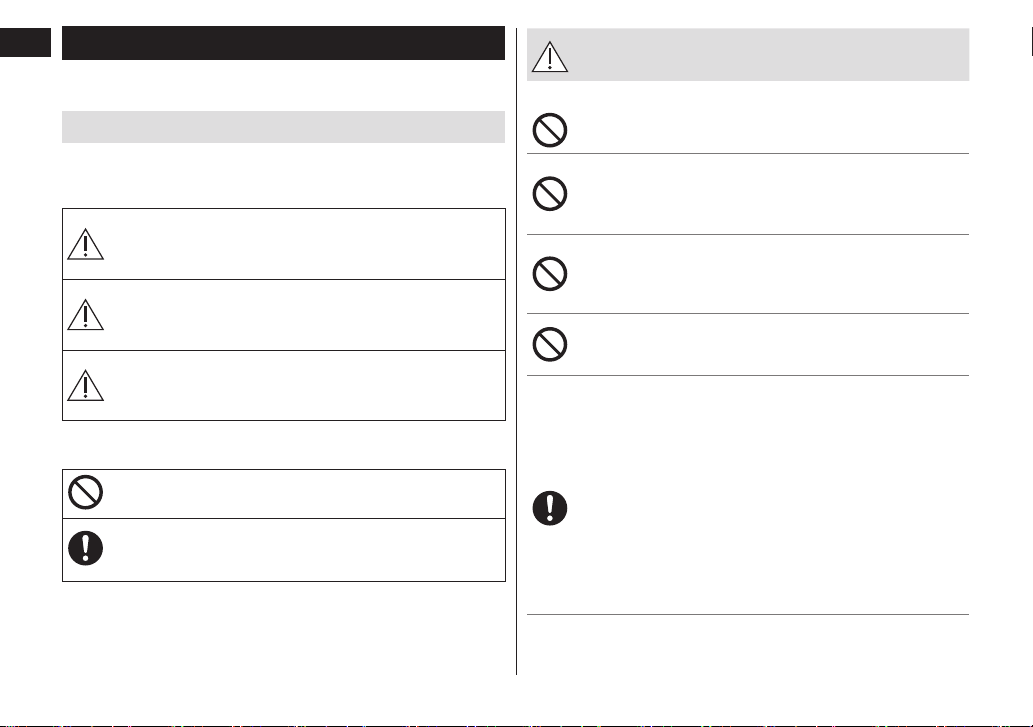Click the first prohibition symbol beneath the gray warning banner
The width and height of the screenshot is (1033, 727).
[549, 130]
